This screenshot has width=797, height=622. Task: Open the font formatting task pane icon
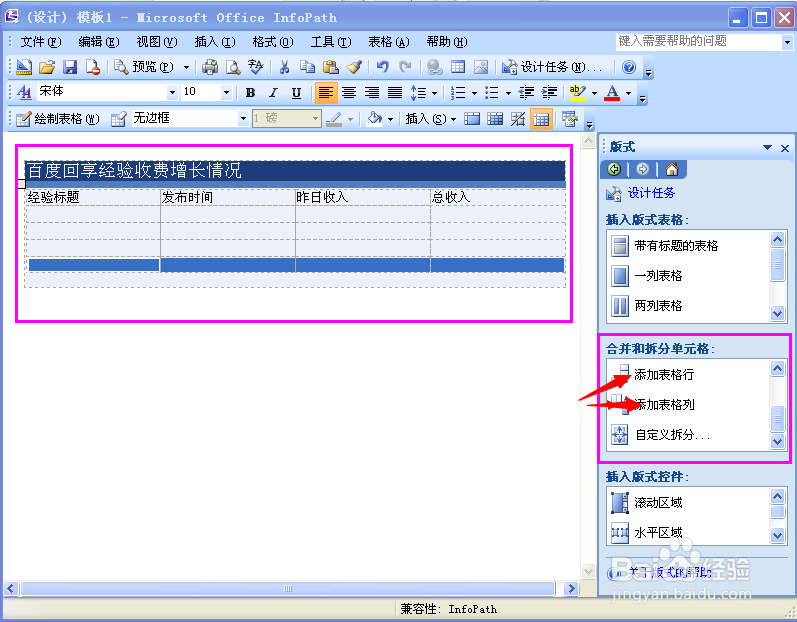tap(24, 92)
